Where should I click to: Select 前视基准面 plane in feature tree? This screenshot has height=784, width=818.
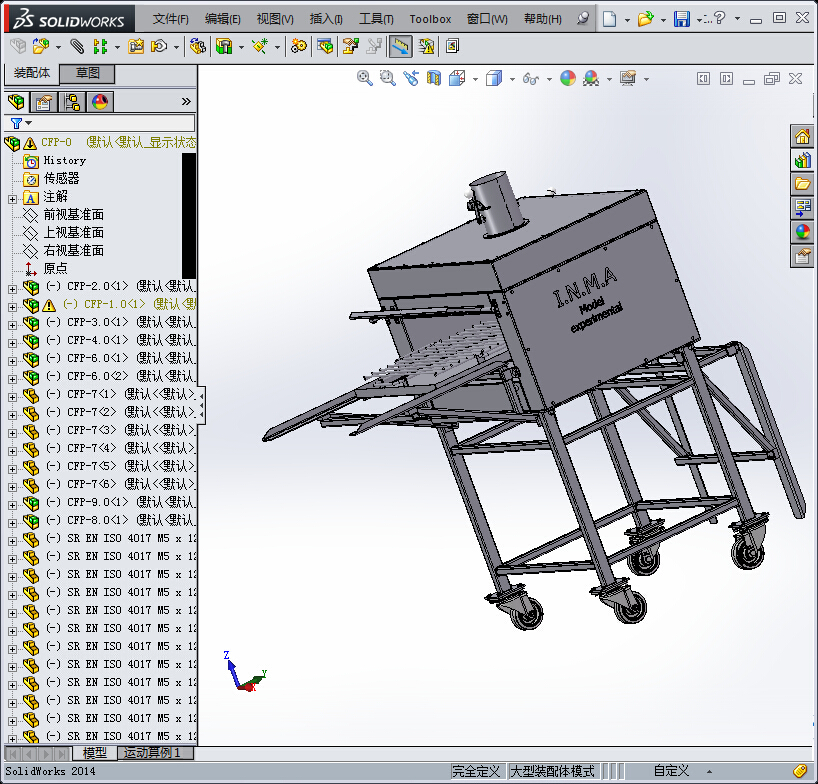pyautogui.click(x=73, y=215)
